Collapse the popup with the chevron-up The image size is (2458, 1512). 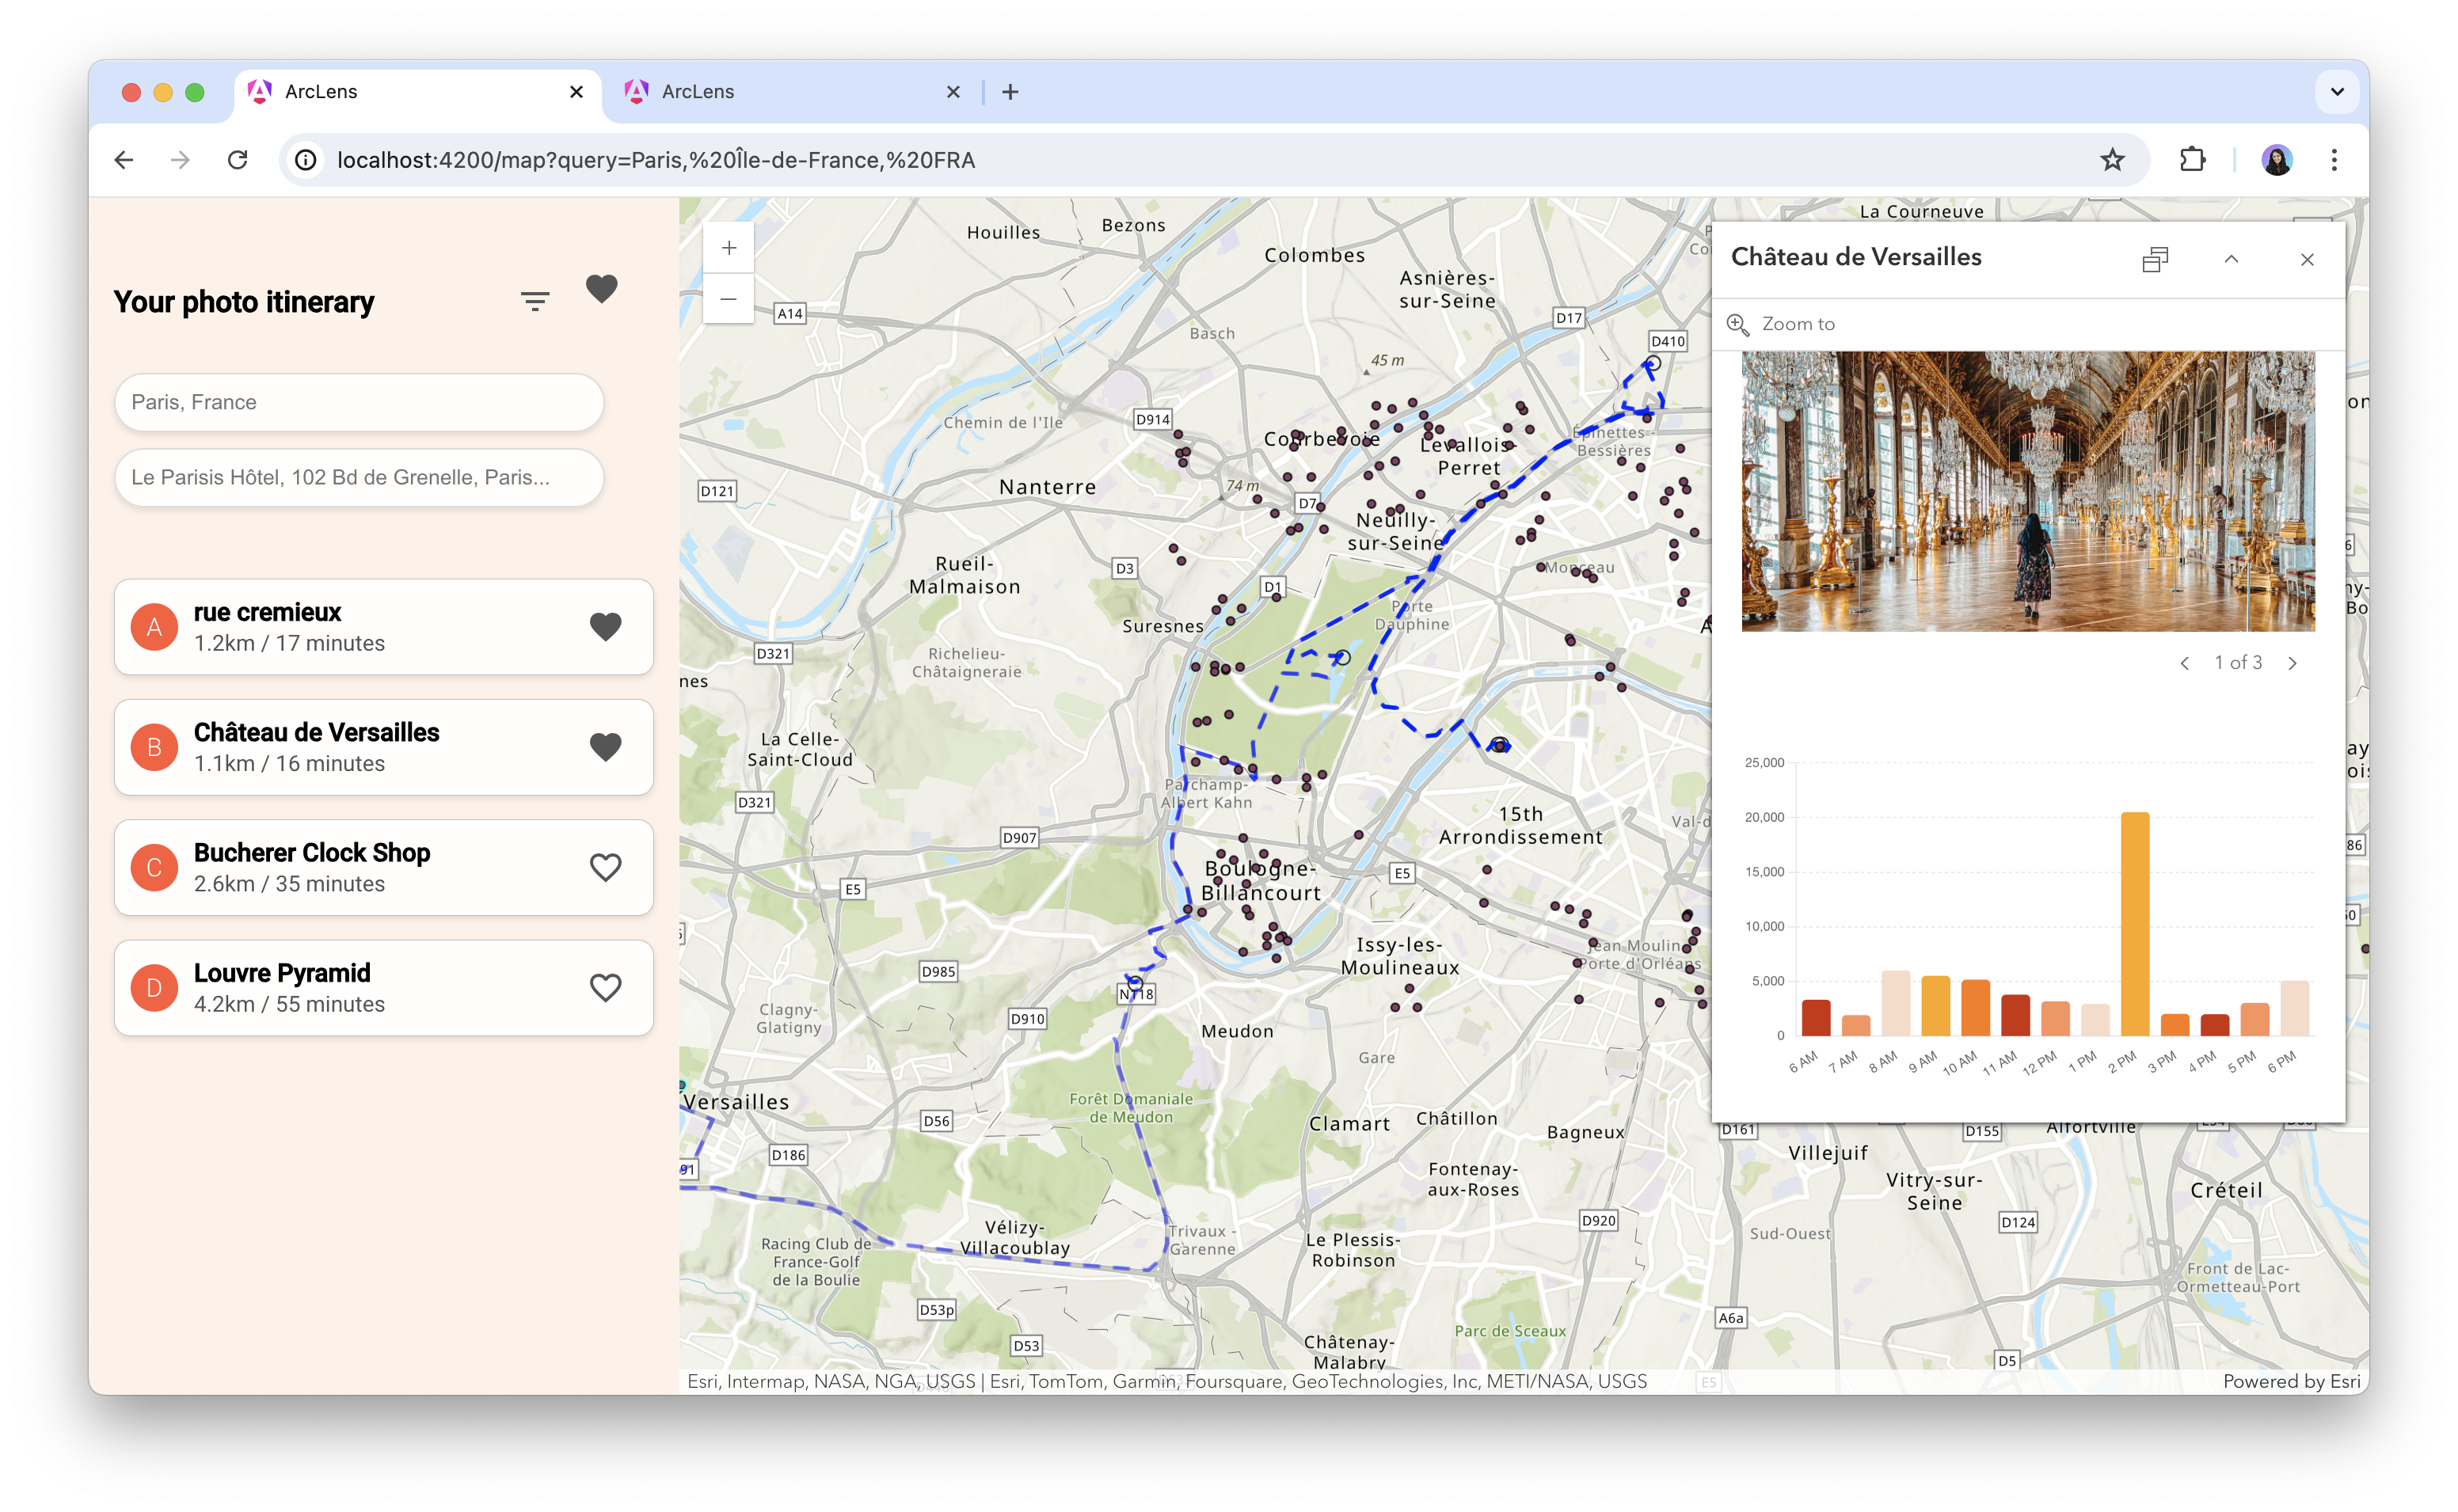(2231, 259)
